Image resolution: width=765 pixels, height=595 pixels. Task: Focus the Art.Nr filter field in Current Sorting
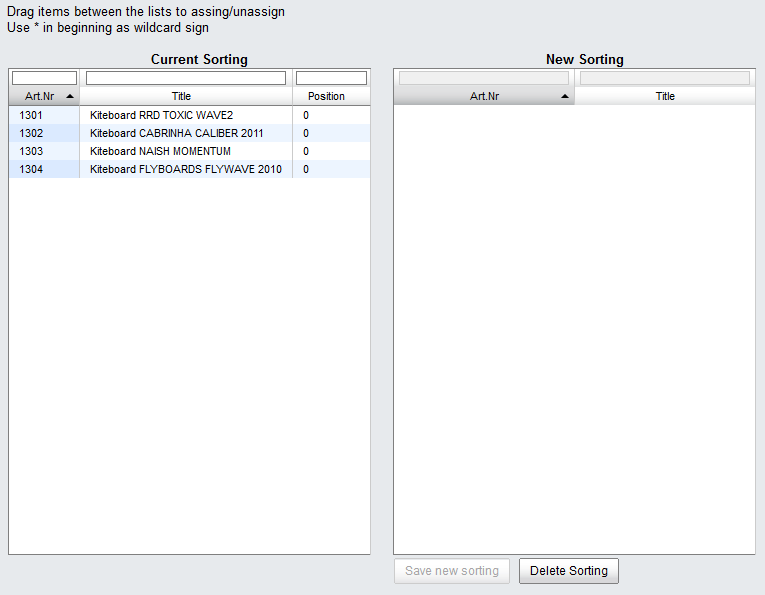pyautogui.click(x=44, y=78)
